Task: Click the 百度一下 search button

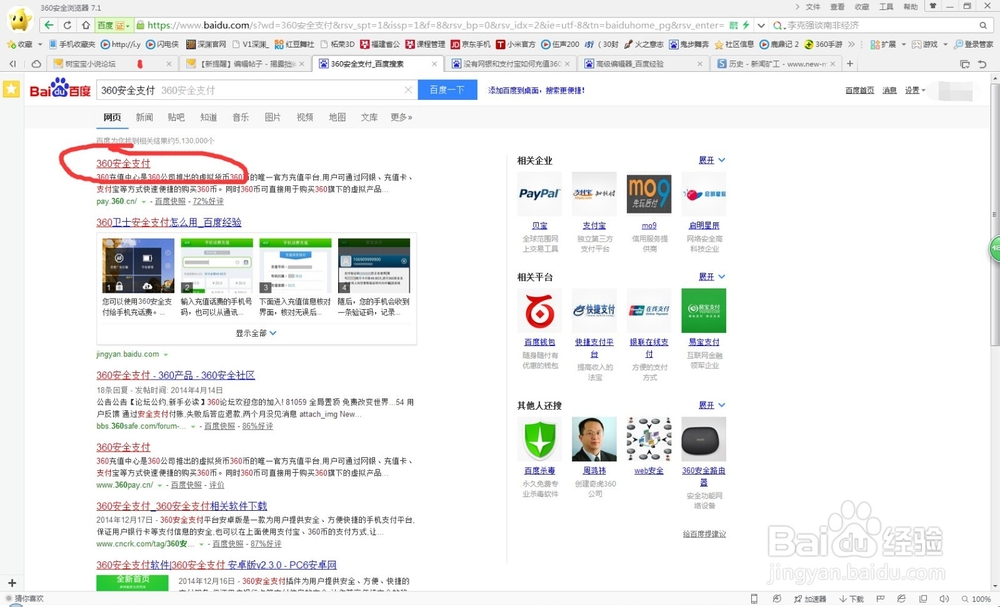Action: [x=447, y=90]
